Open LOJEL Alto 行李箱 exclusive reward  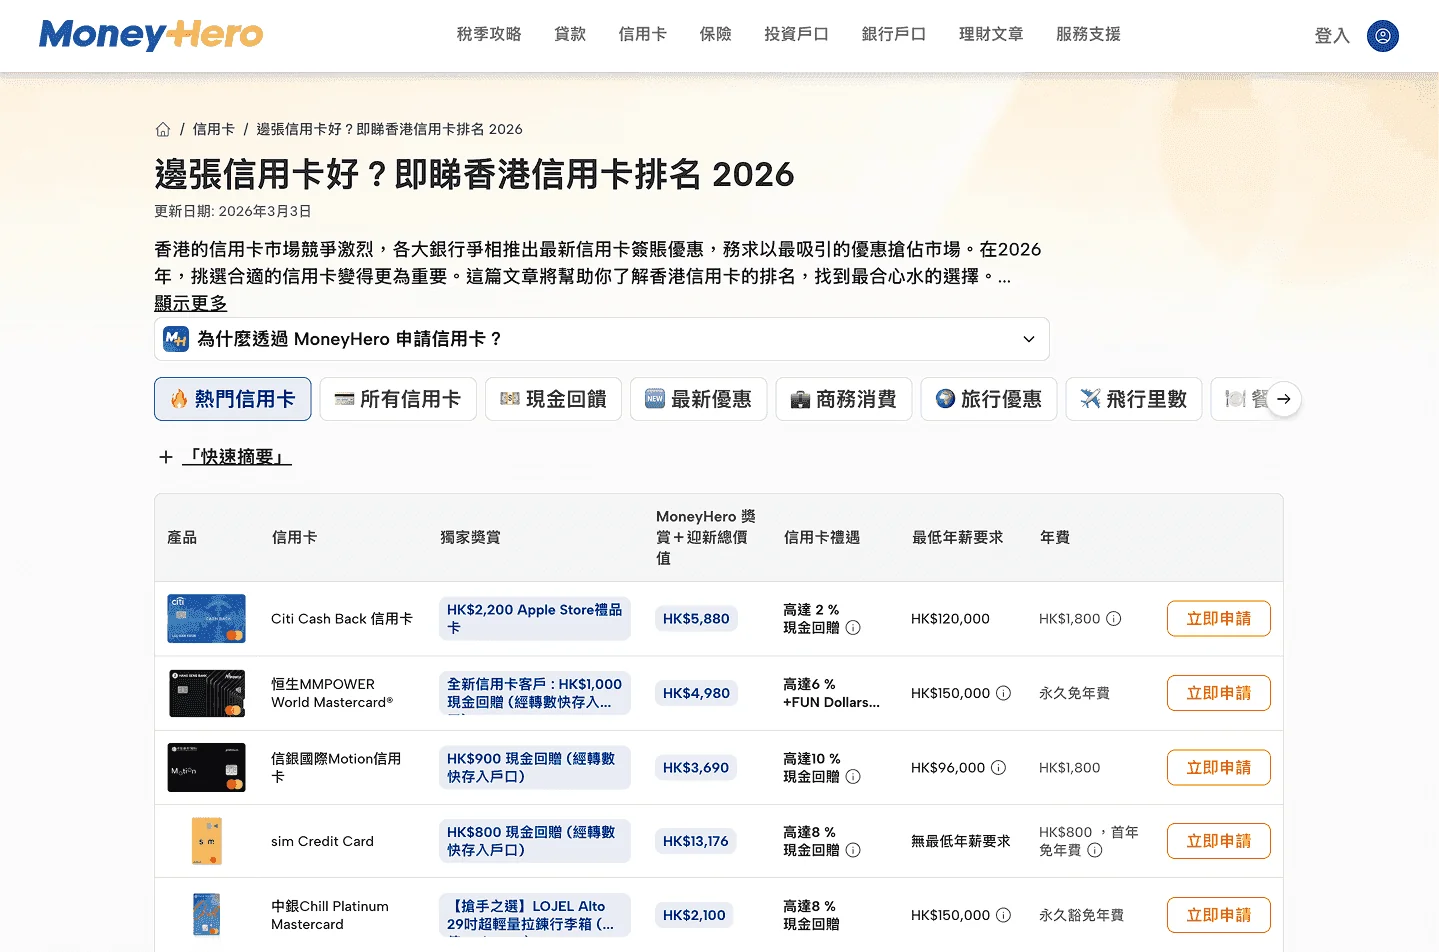[535, 915]
